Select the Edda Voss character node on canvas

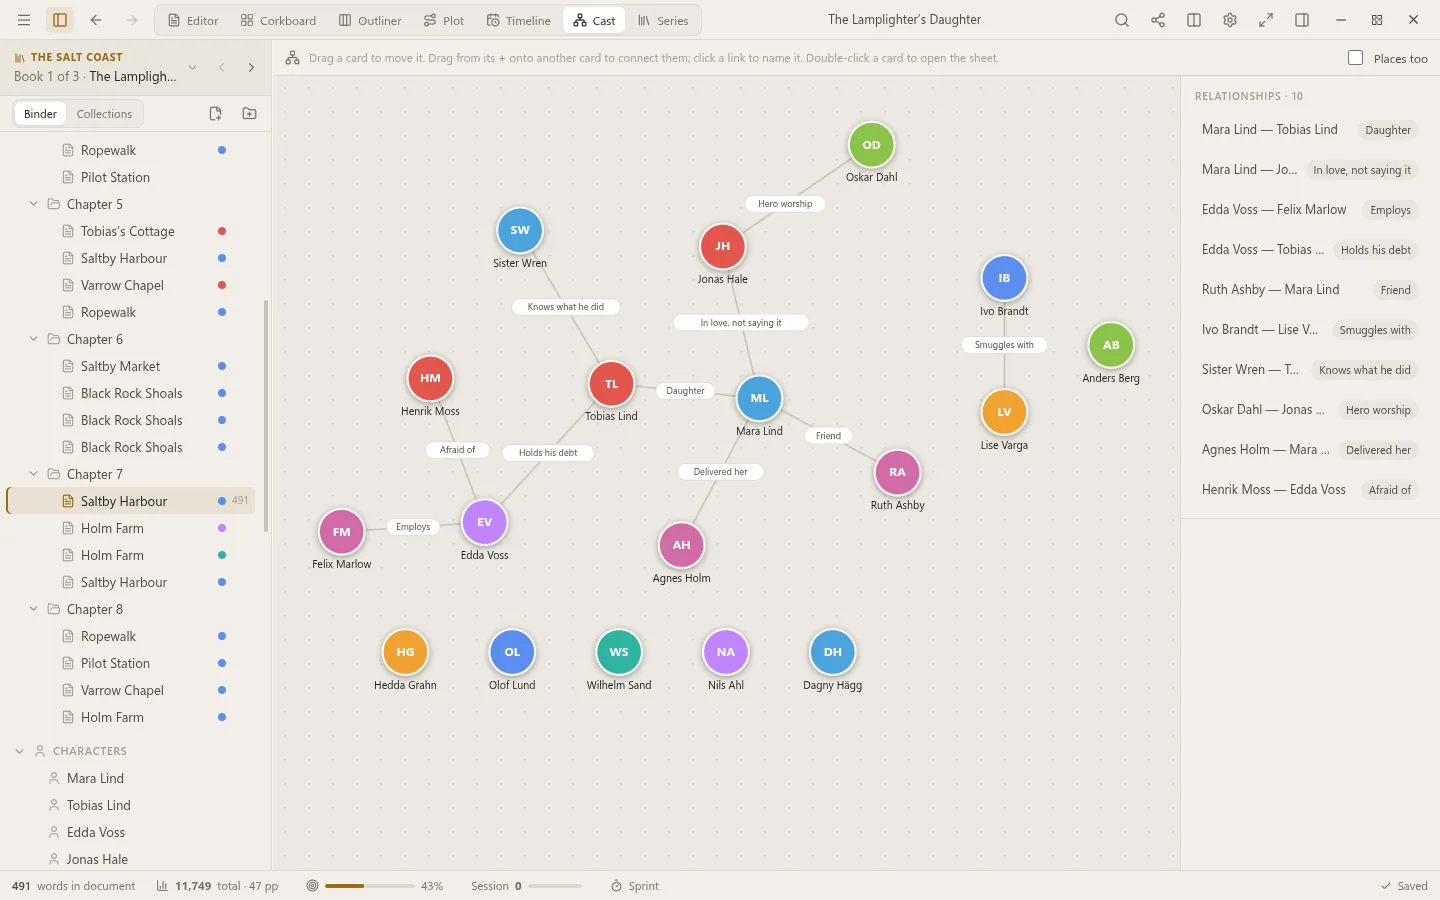pyautogui.click(x=484, y=522)
